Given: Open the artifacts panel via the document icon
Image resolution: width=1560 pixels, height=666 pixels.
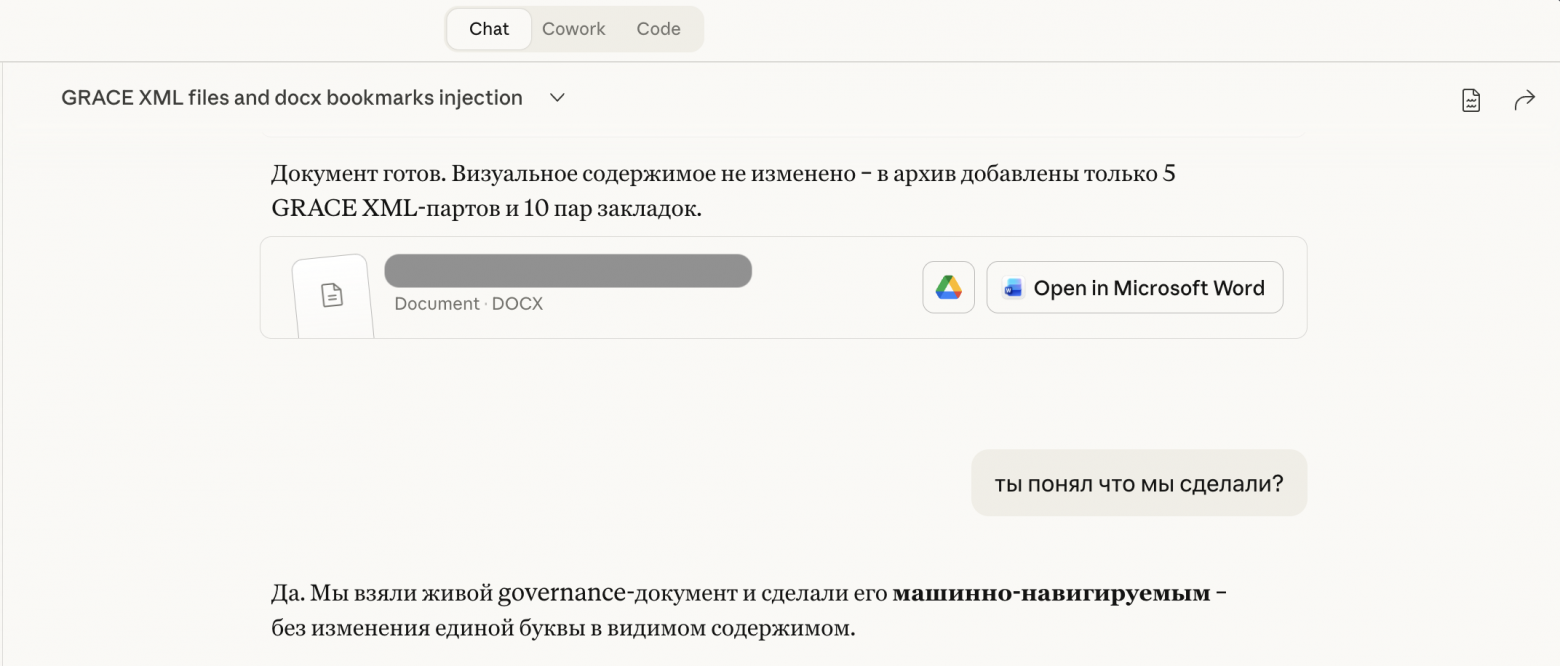Looking at the screenshot, I should pyautogui.click(x=1470, y=98).
